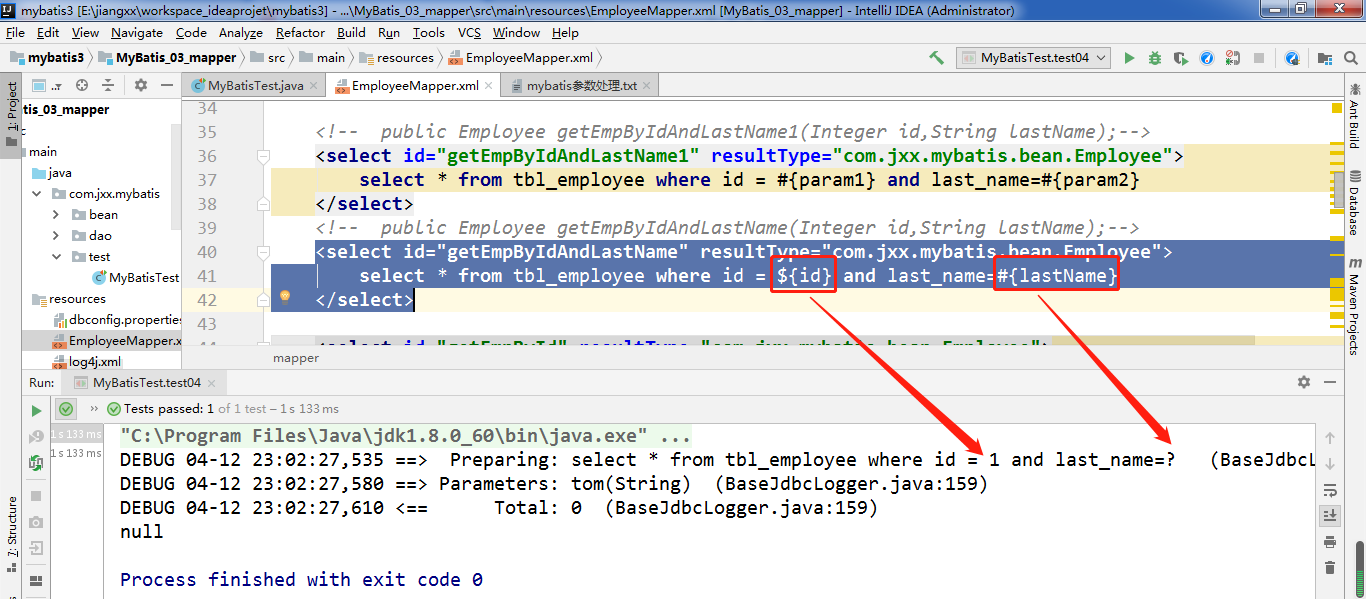This screenshot has height=599, width=1366.
Task: Select dbconfig.properties in the project tree
Action: [x=117, y=320]
